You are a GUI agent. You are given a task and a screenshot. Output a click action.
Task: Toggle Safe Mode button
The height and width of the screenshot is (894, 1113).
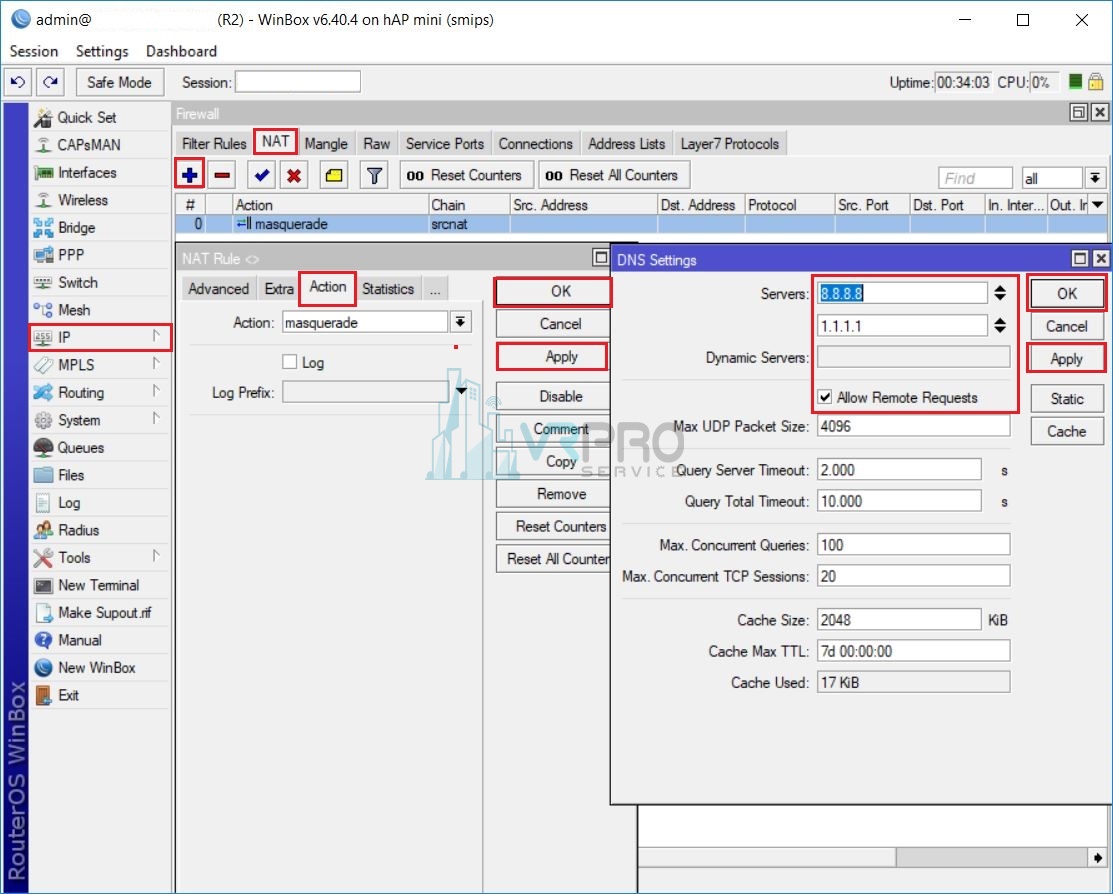pos(119,82)
